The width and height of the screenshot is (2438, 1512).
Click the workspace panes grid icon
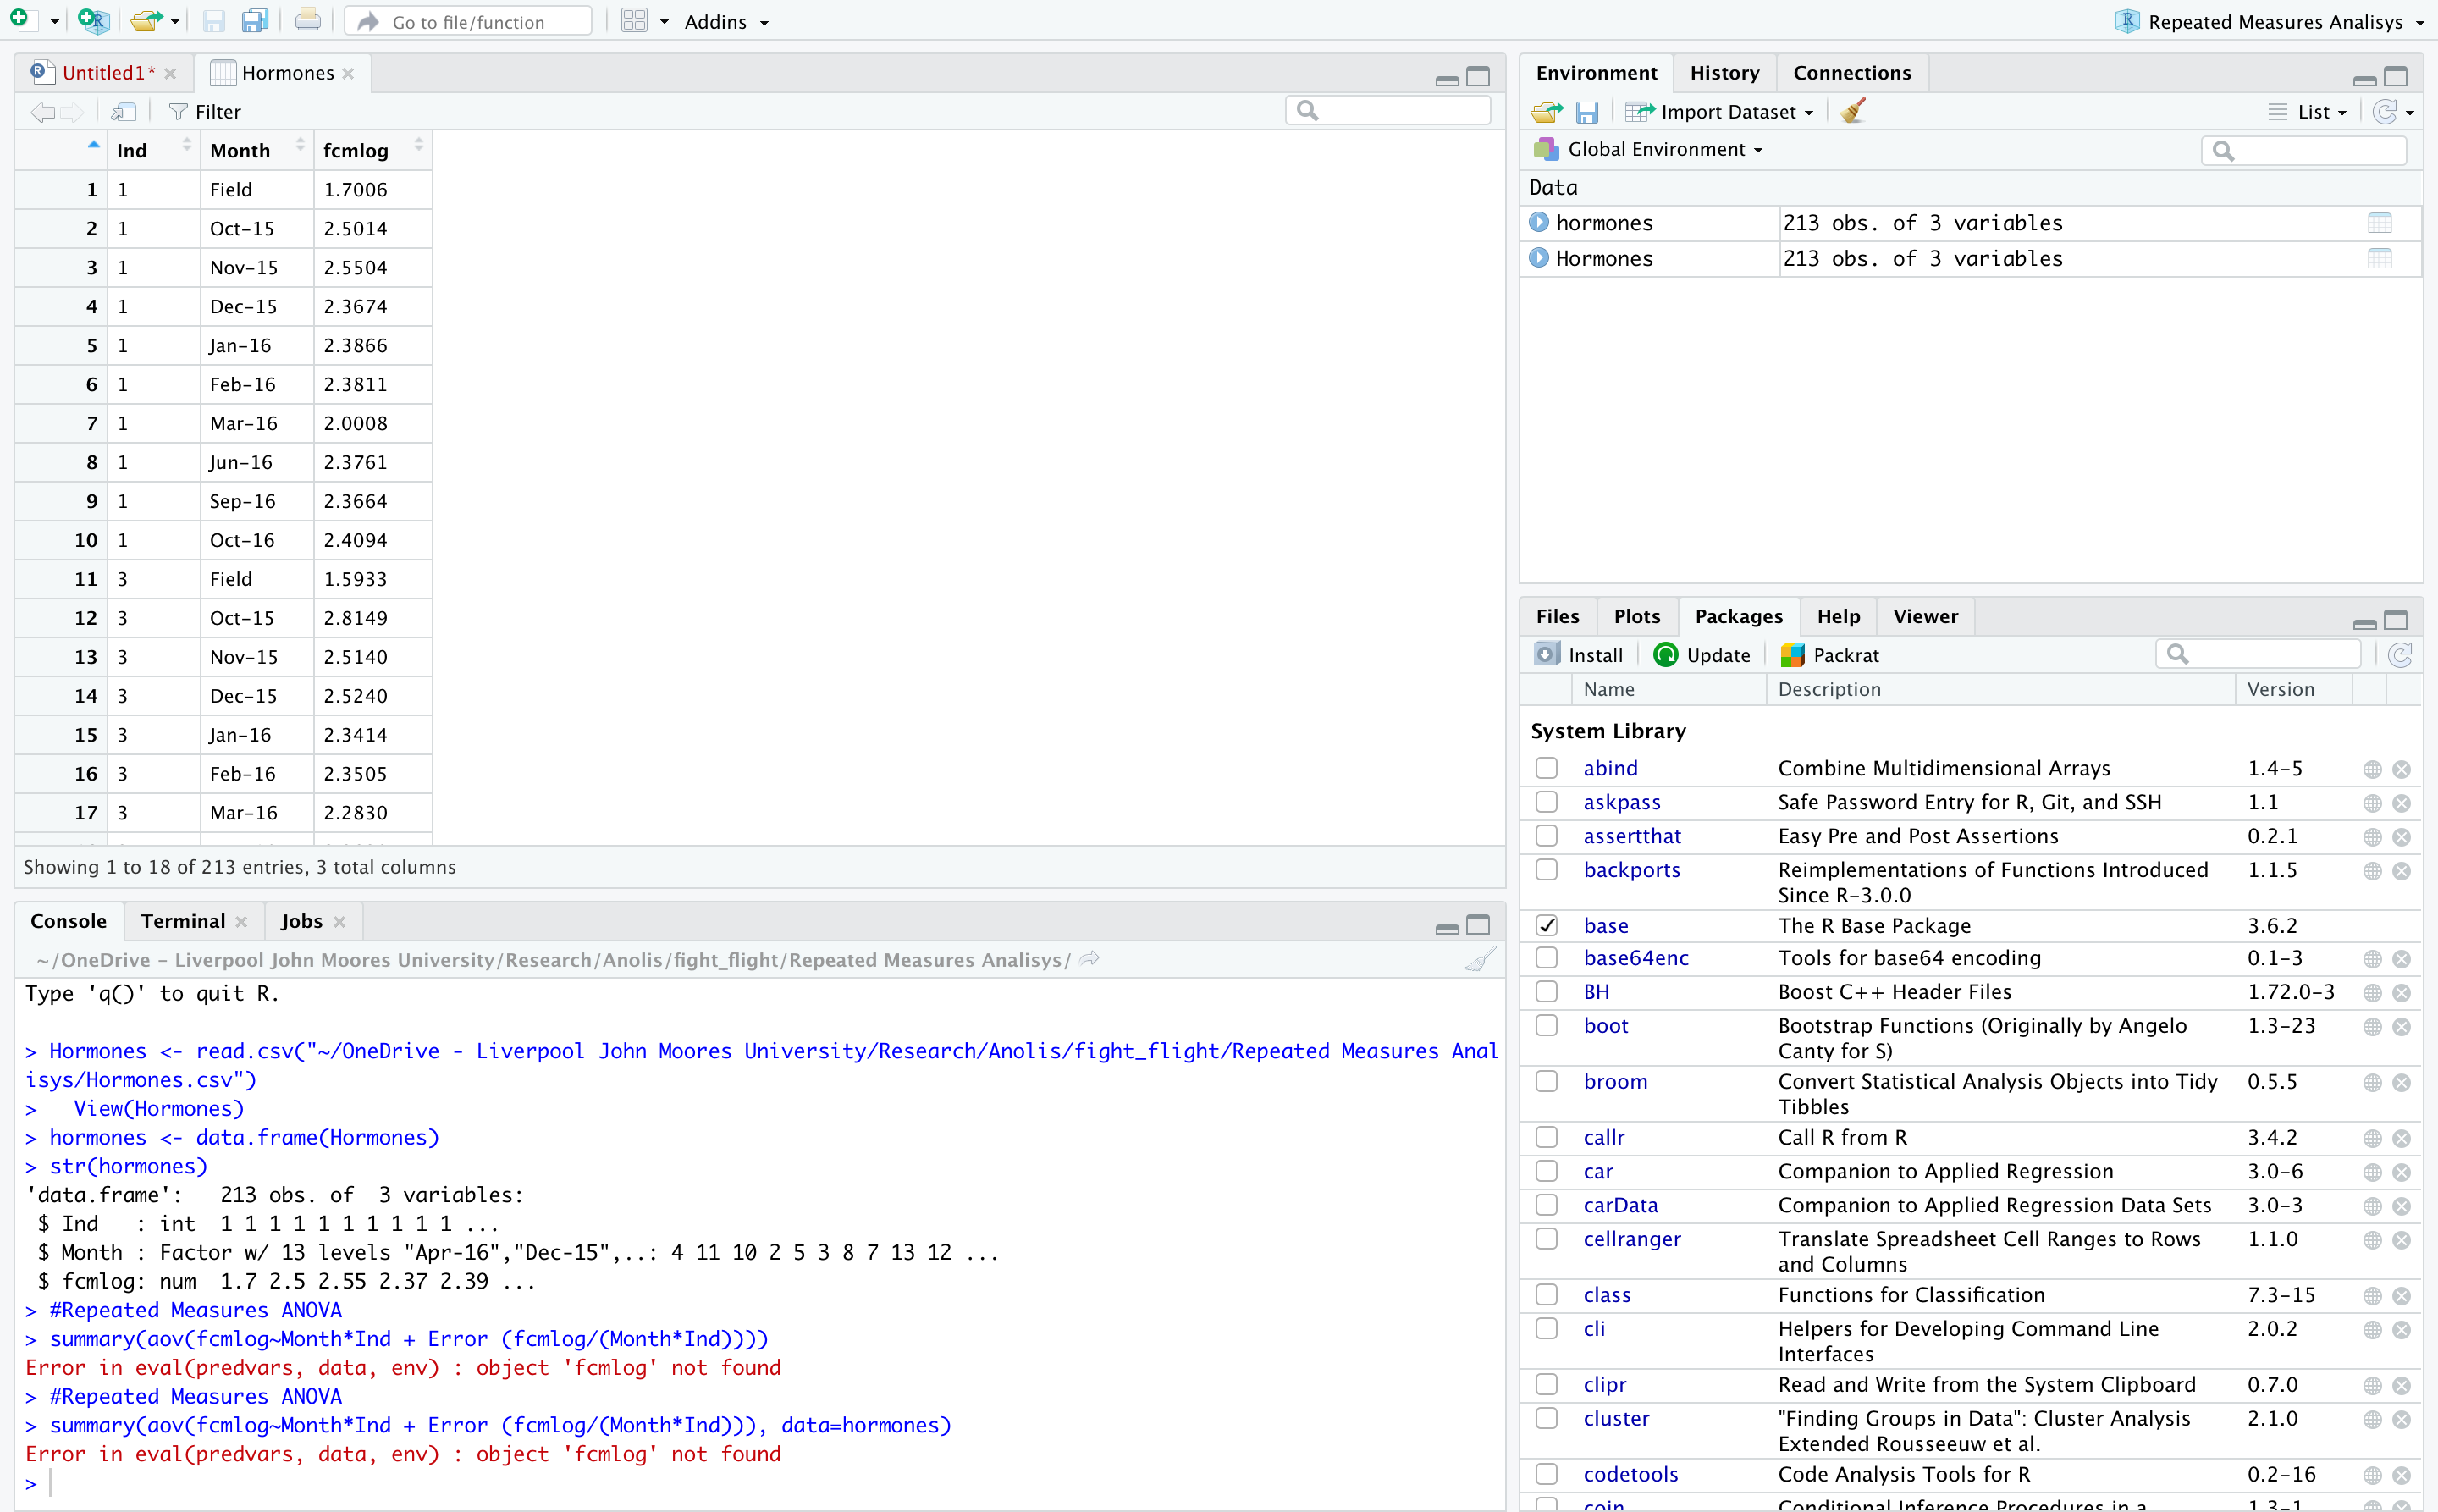pos(634,20)
